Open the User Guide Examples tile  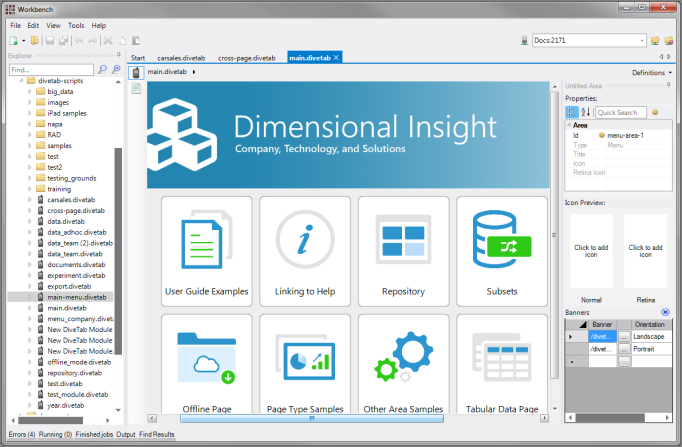click(x=207, y=251)
